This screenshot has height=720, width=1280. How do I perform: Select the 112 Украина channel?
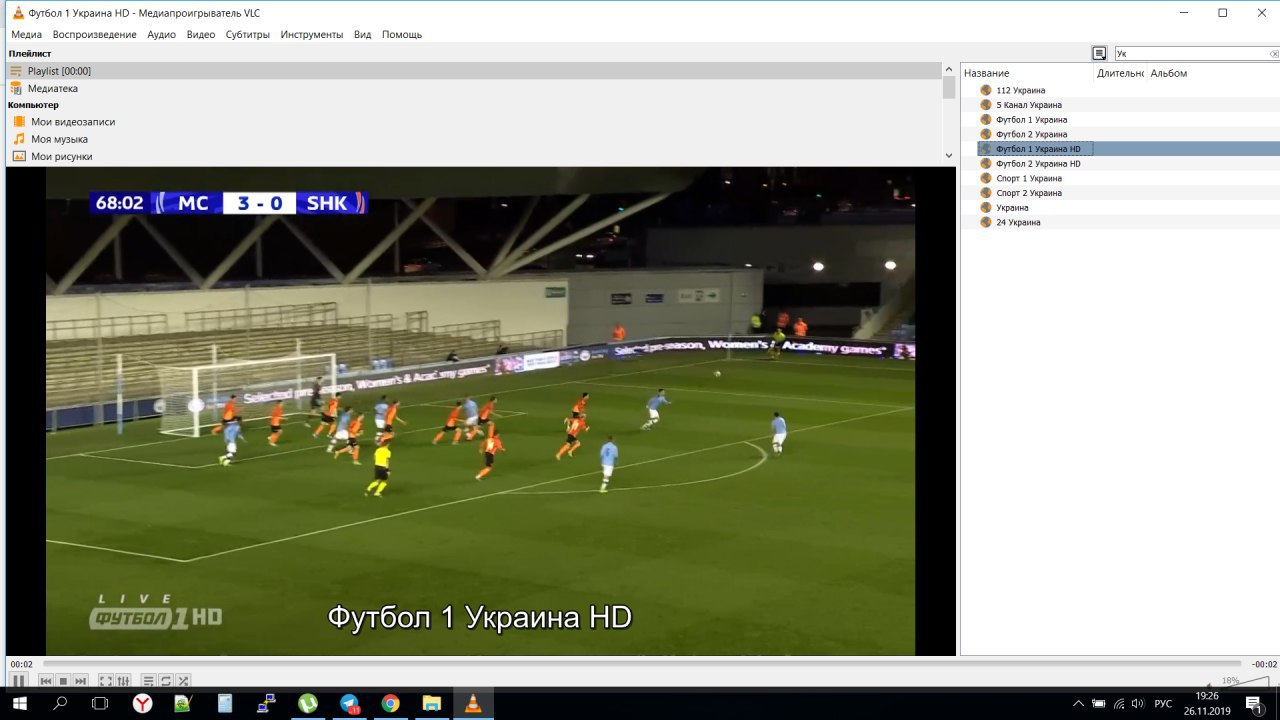pos(1020,90)
